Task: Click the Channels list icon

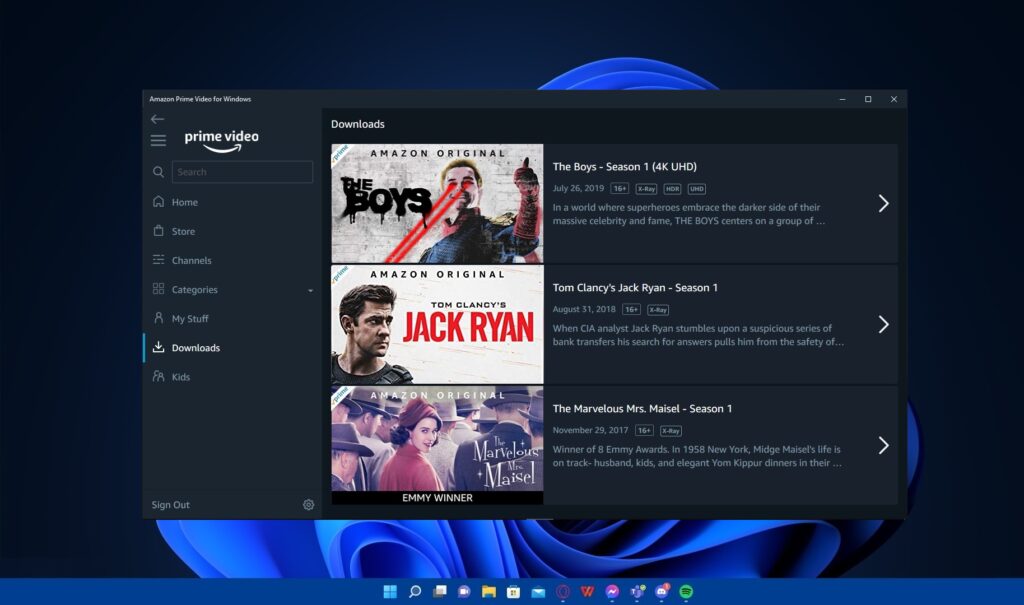Action: pyautogui.click(x=158, y=259)
